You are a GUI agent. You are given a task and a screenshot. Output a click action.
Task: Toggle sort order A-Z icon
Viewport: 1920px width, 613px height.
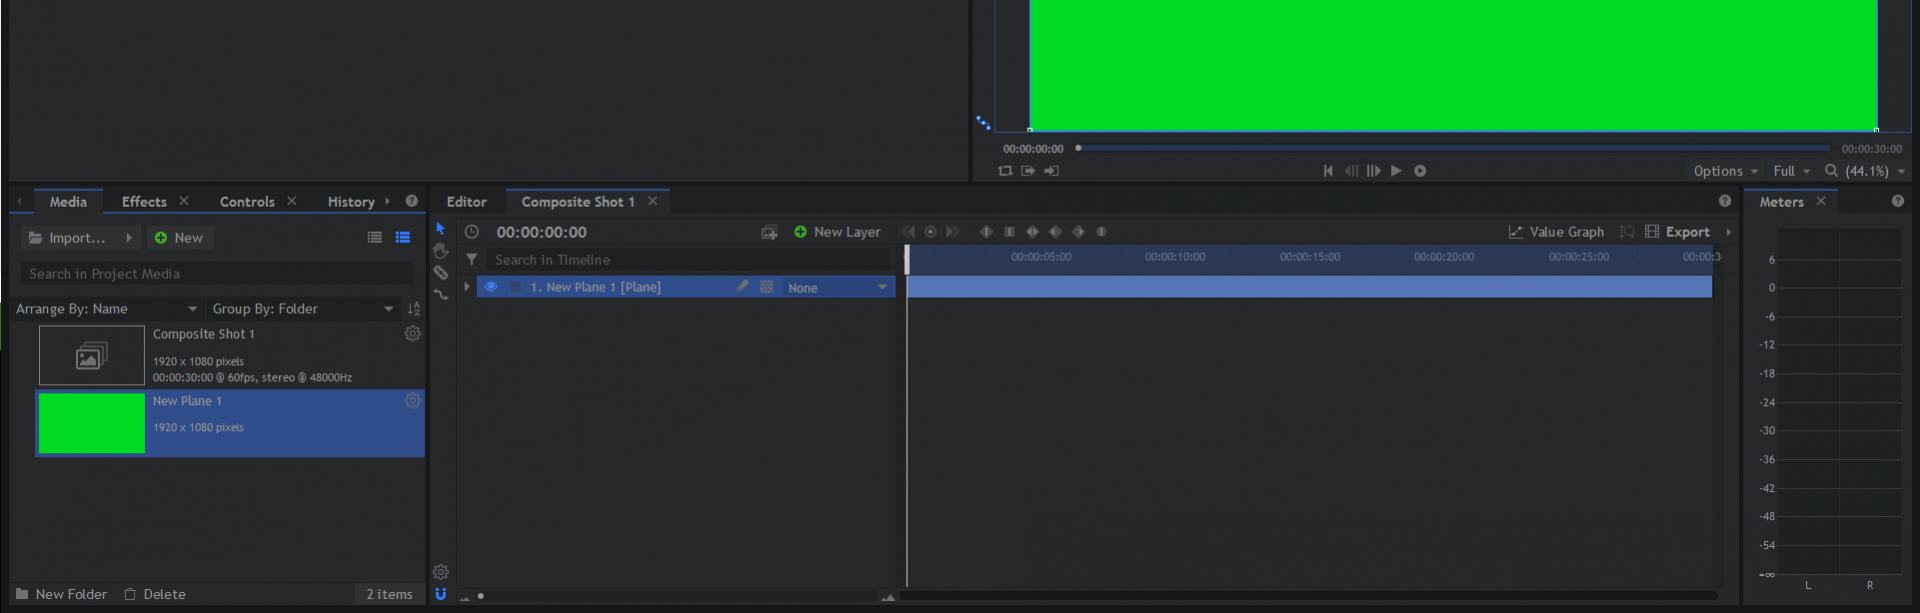414,309
